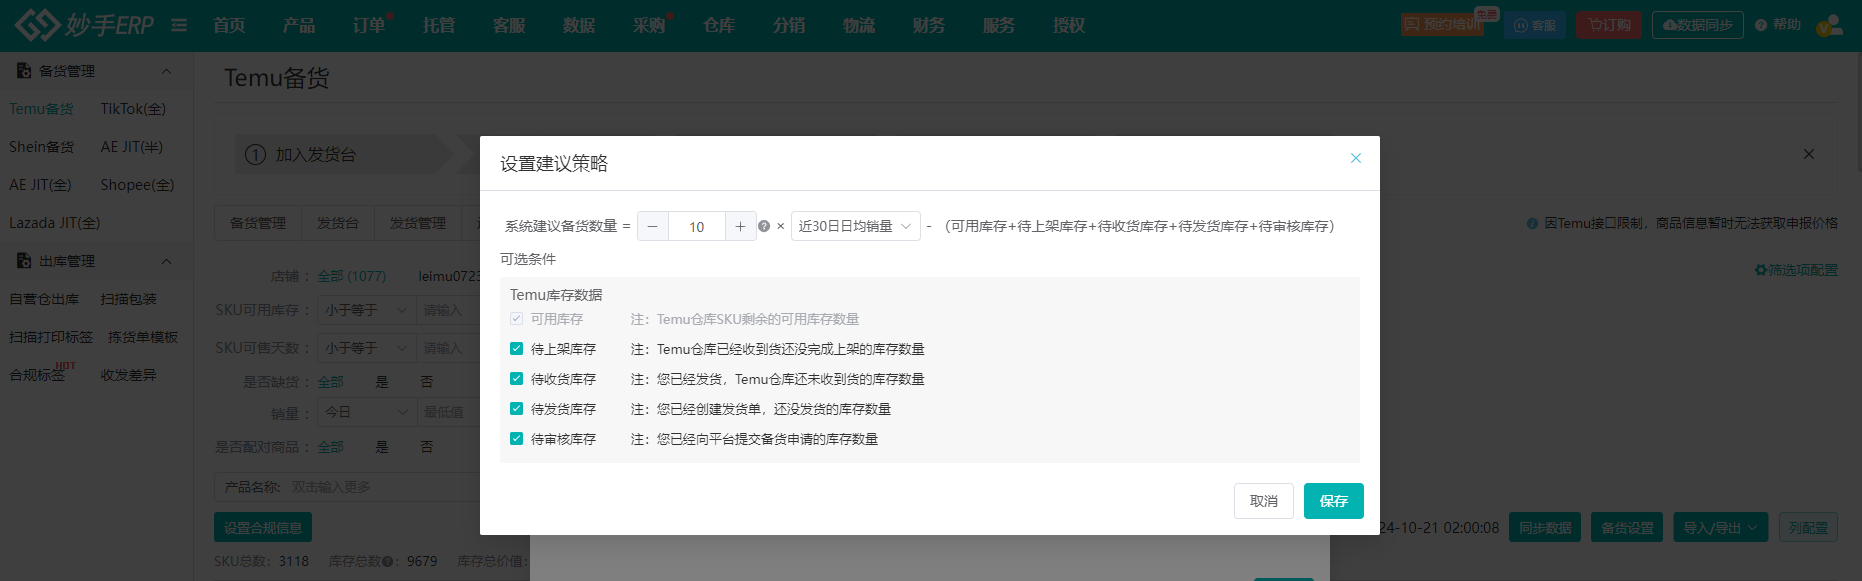This screenshot has height=581, width=1862.
Task: Open Shein备货 in the sidebar
Action: click(x=42, y=147)
